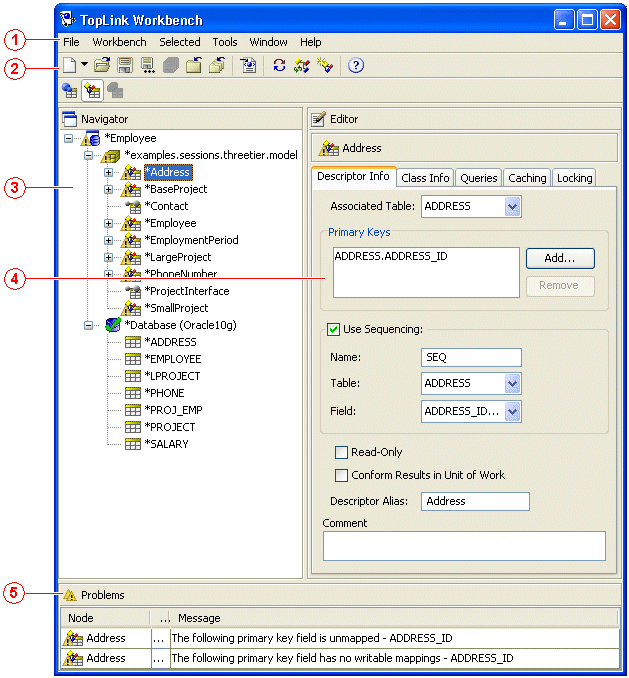Screen dimensions: 629x678
Task: Switch to the Class Info tab
Action: pyautogui.click(x=425, y=178)
